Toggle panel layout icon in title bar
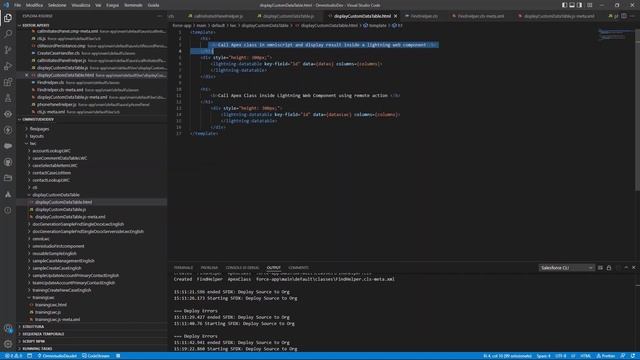Image resolution: width=640 pixels, height=360 pixels. pyautogui.click(x=572, y=5)
